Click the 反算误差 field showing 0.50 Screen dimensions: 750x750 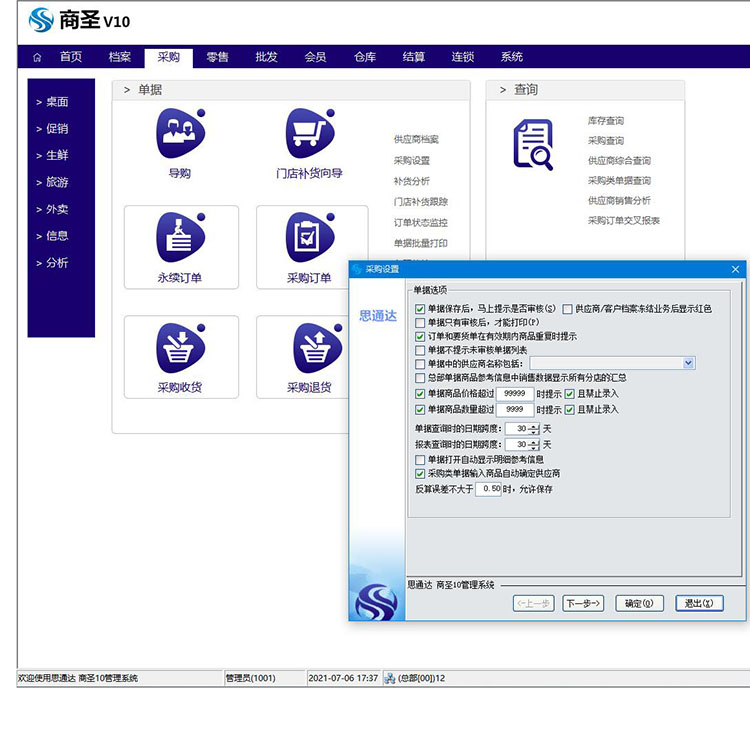pyautogui.click(x=488, y=489)
